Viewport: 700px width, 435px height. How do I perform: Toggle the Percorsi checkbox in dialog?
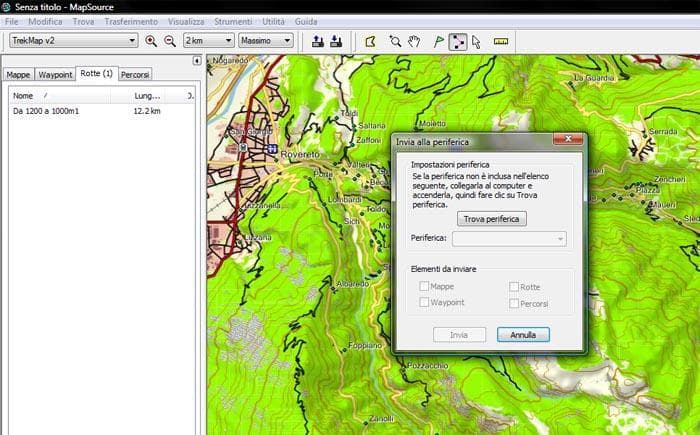[x=514, y=304]
